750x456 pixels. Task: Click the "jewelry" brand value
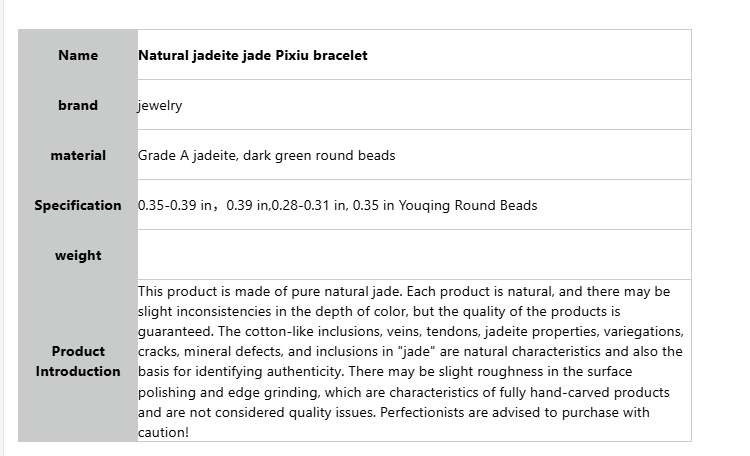pyautogui.click(x=160, y=105)
